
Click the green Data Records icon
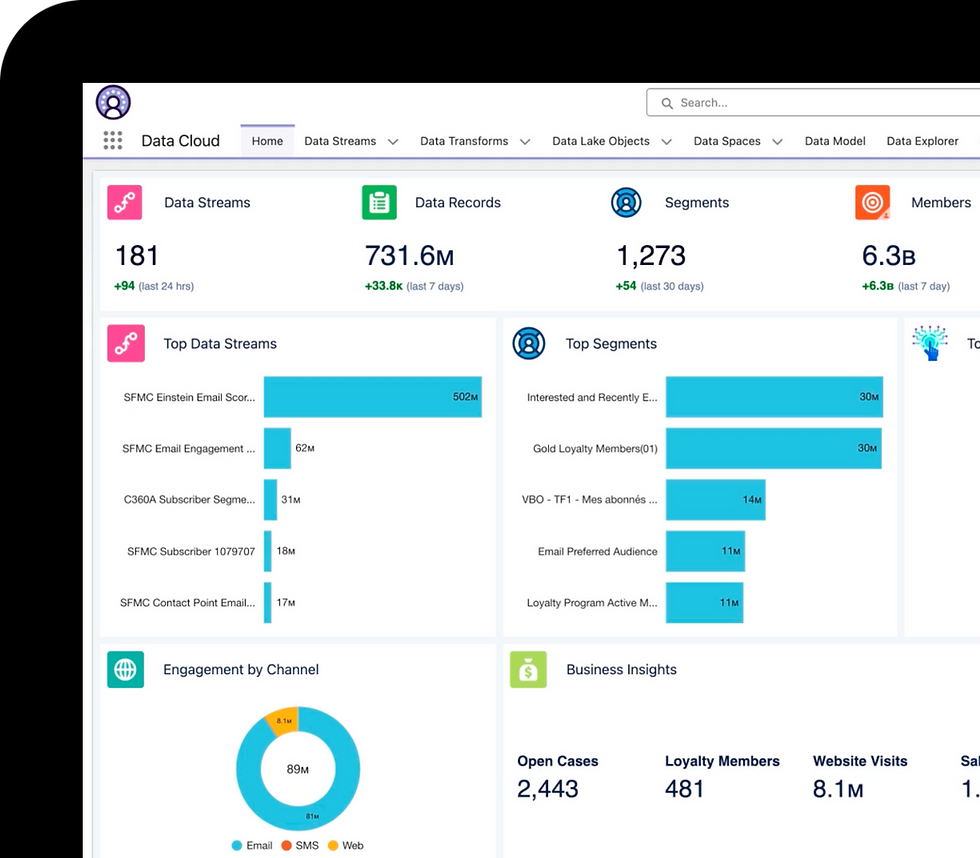click(379, 202)
